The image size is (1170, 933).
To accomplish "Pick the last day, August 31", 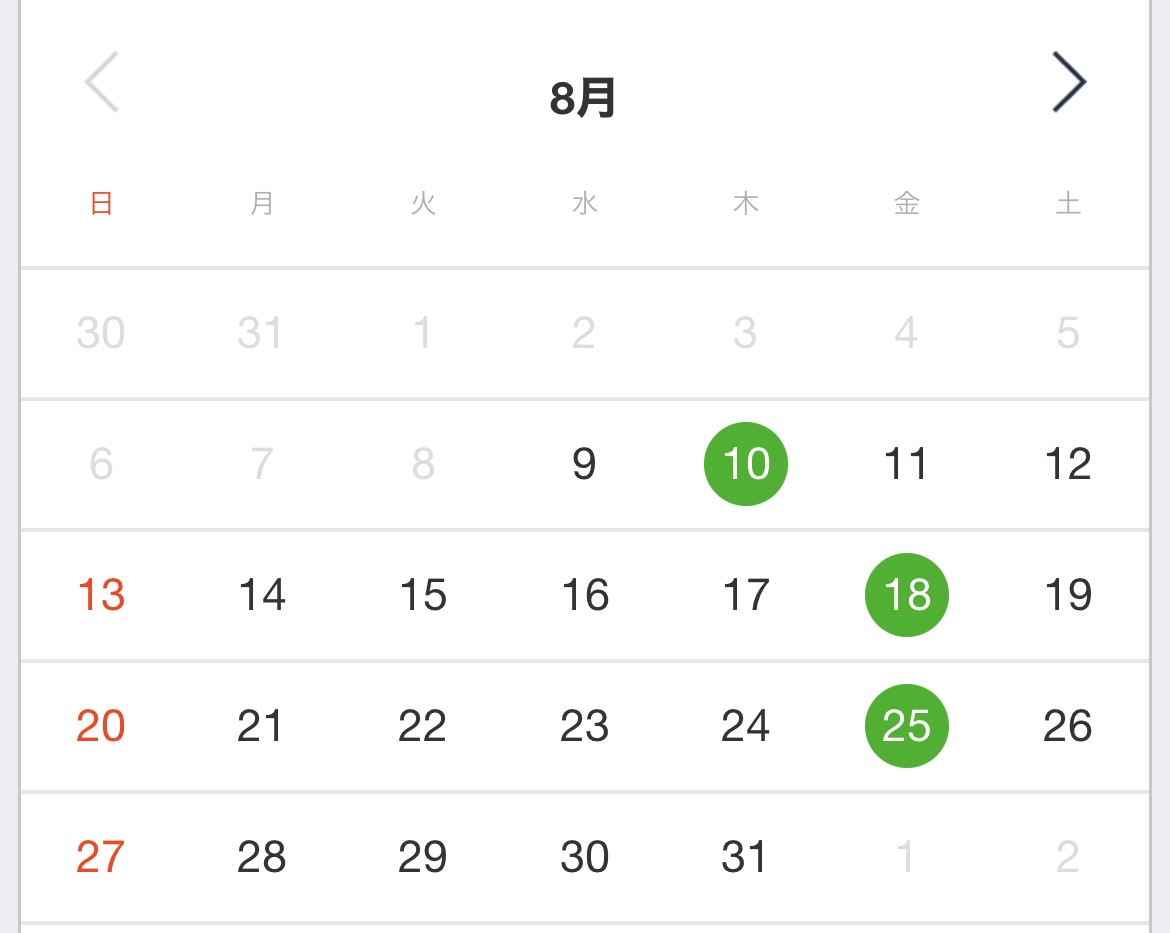I will [x=744, y=857].
